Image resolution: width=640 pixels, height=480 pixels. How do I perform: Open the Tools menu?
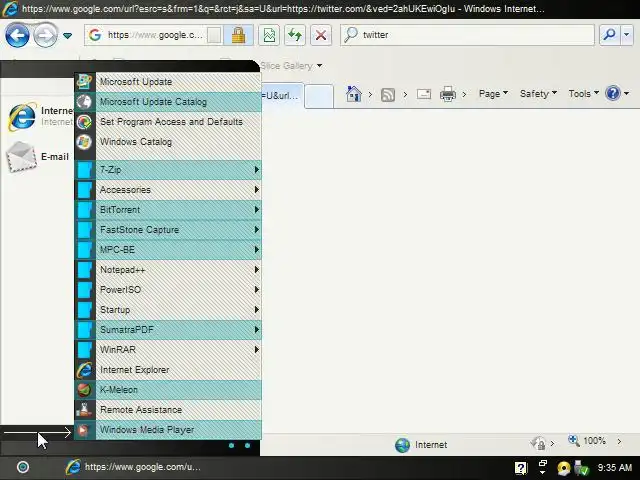(x=584, y=94)
